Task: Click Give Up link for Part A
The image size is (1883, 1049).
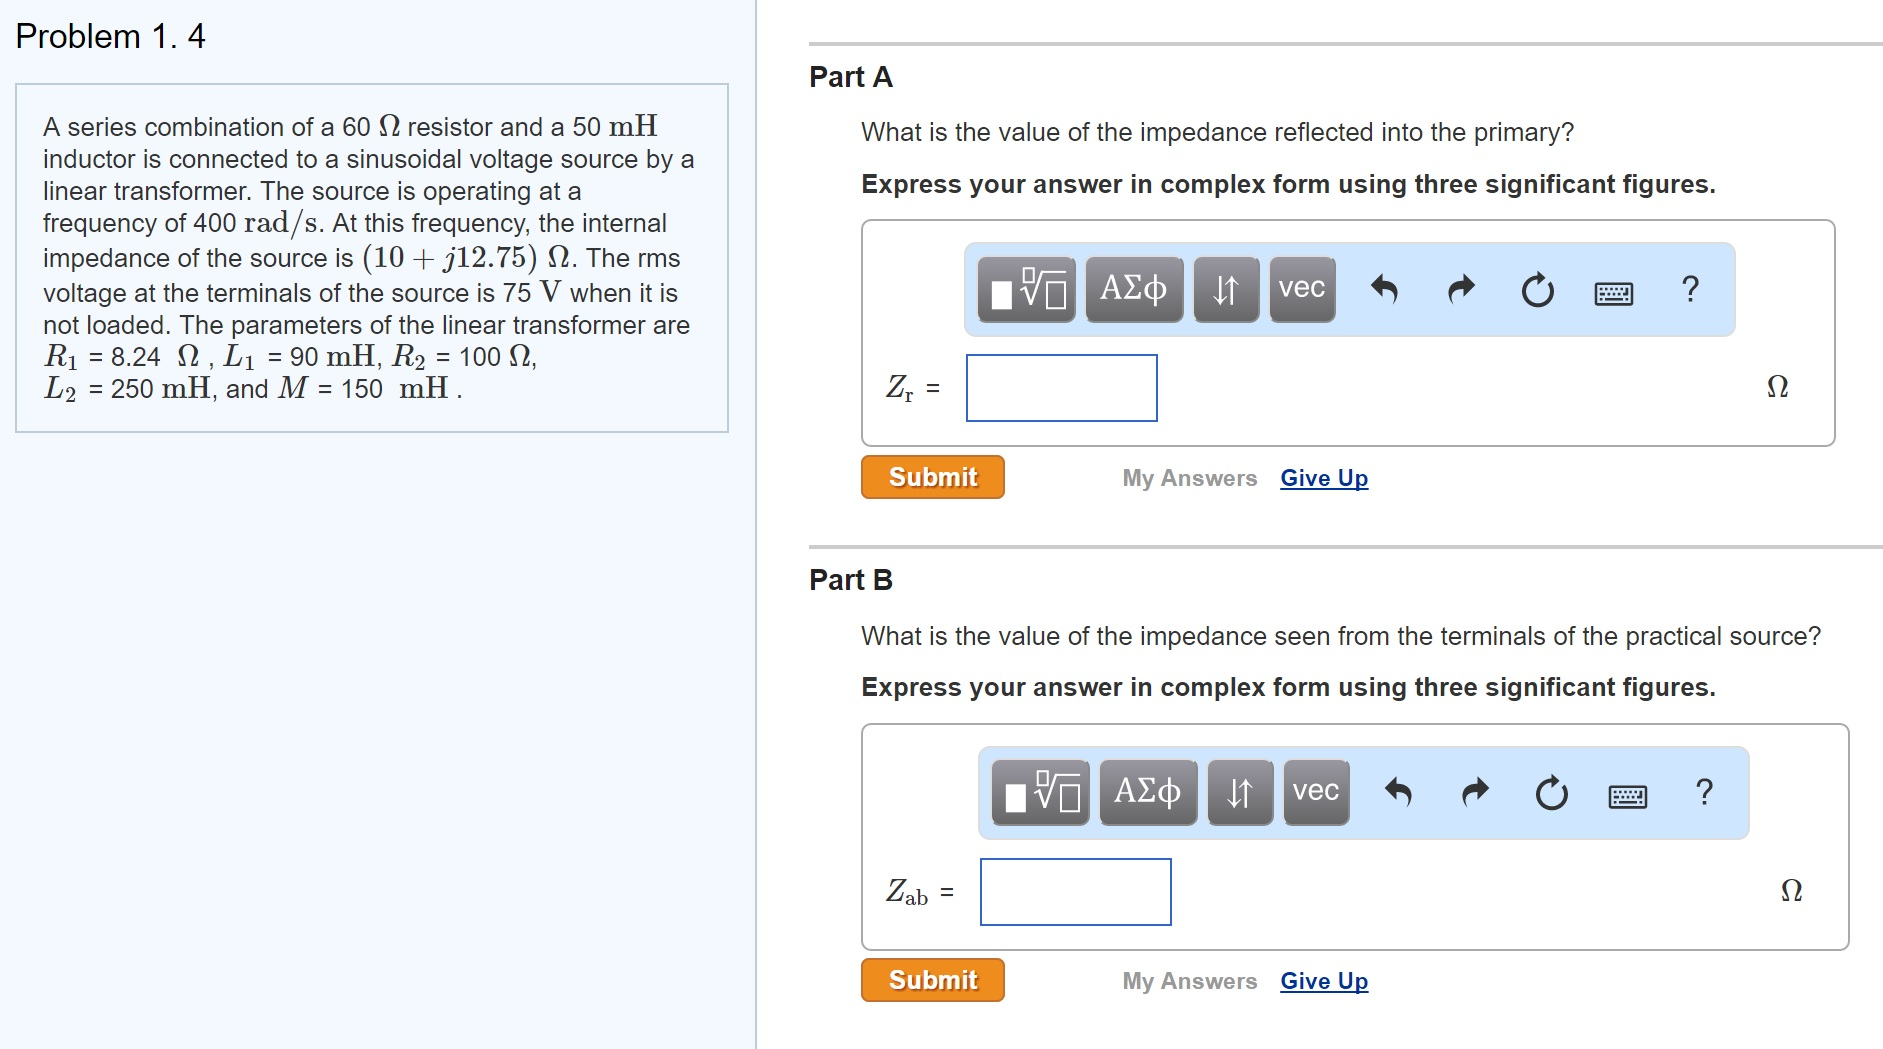Action: coord(1324,479)
